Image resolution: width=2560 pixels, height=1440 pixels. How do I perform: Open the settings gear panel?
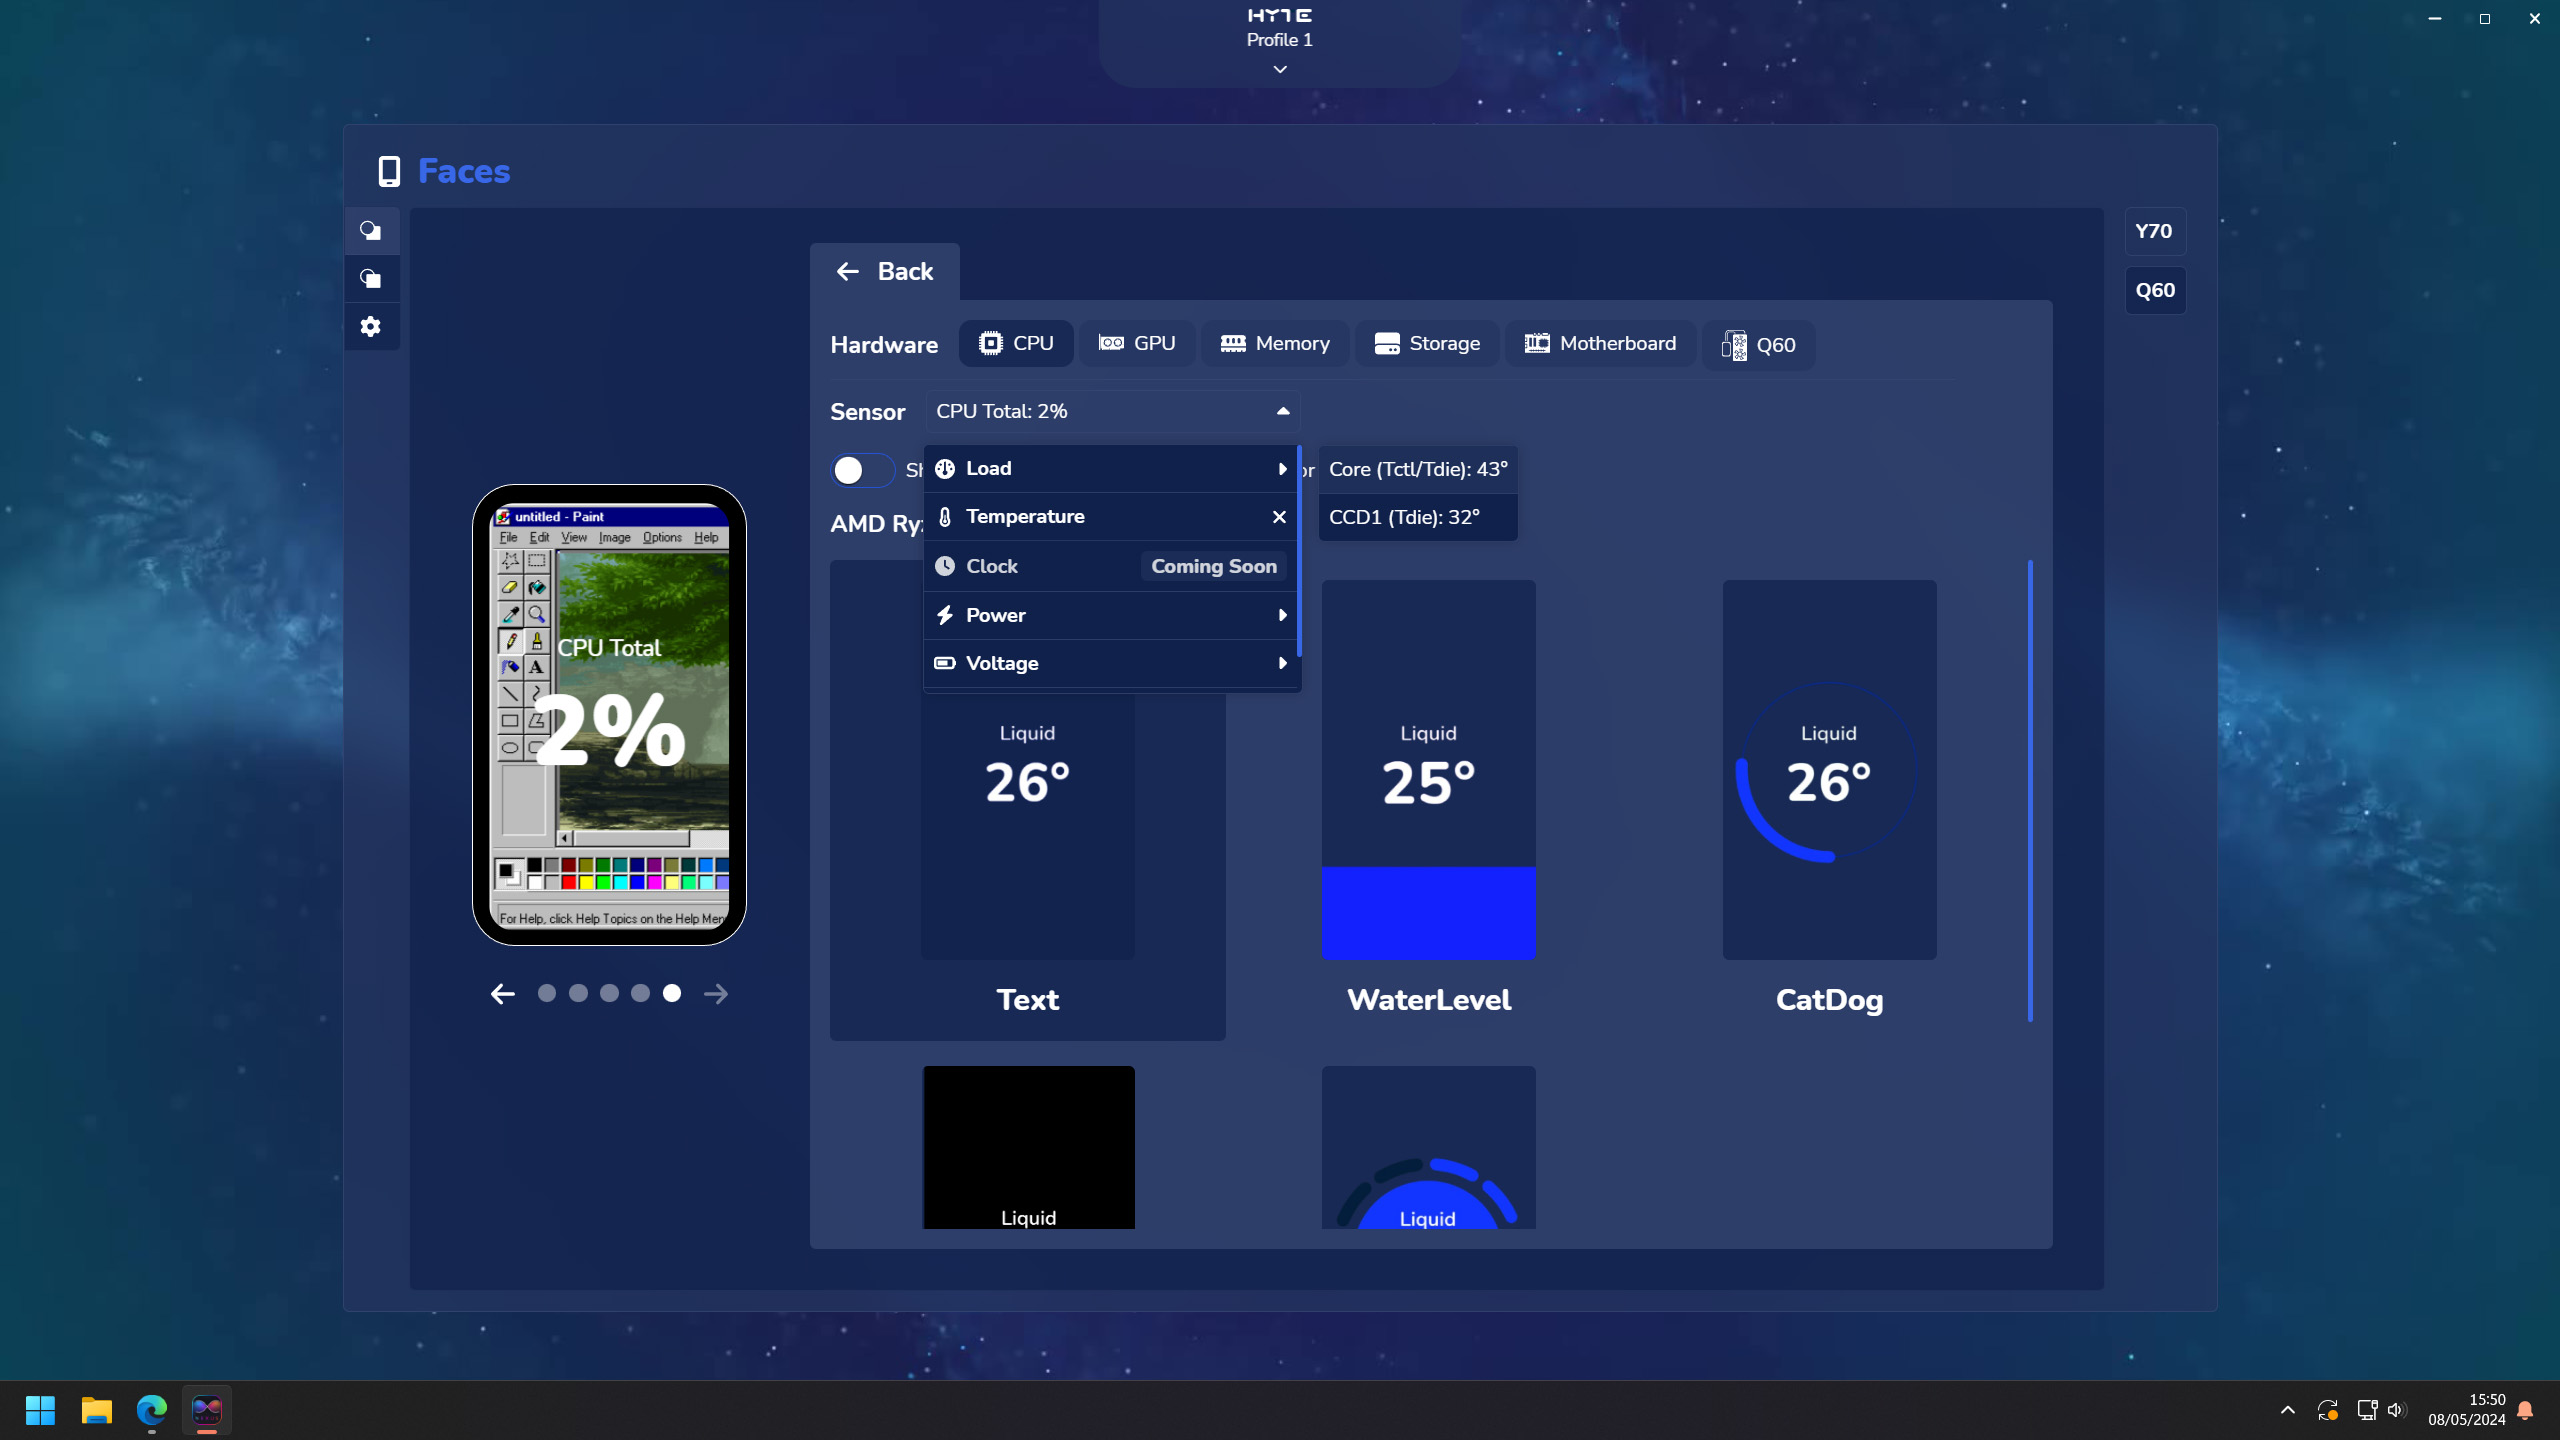coord(371,325)
